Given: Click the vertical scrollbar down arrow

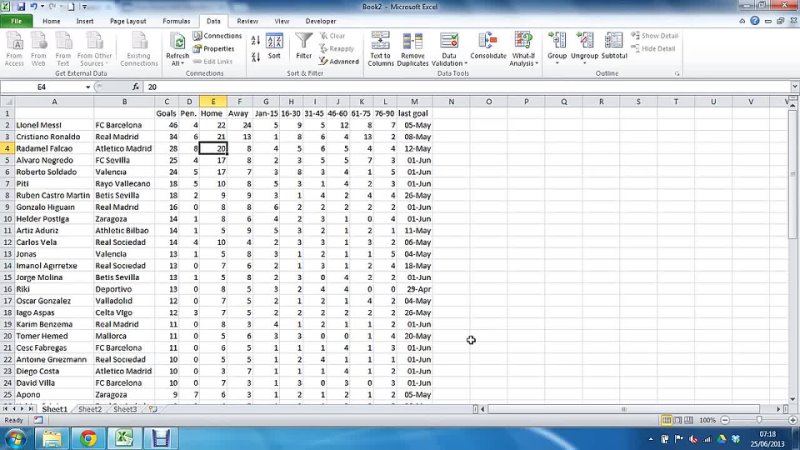Looking at the screenshot, I should tap(793, 399).
